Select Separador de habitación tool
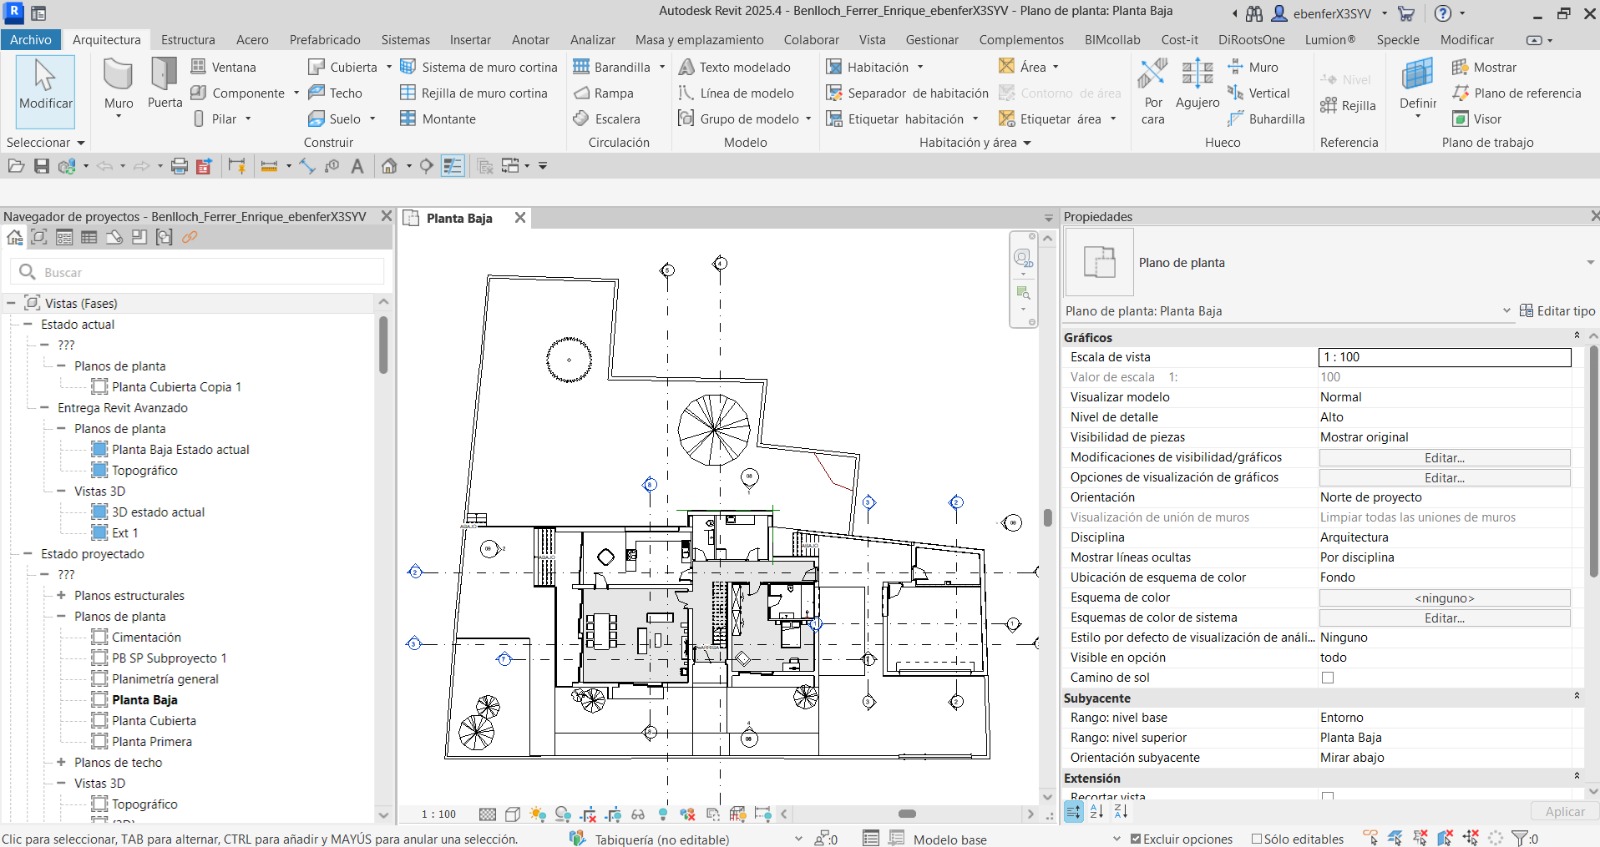This screenshot has height=847, width=1600. 907,93
